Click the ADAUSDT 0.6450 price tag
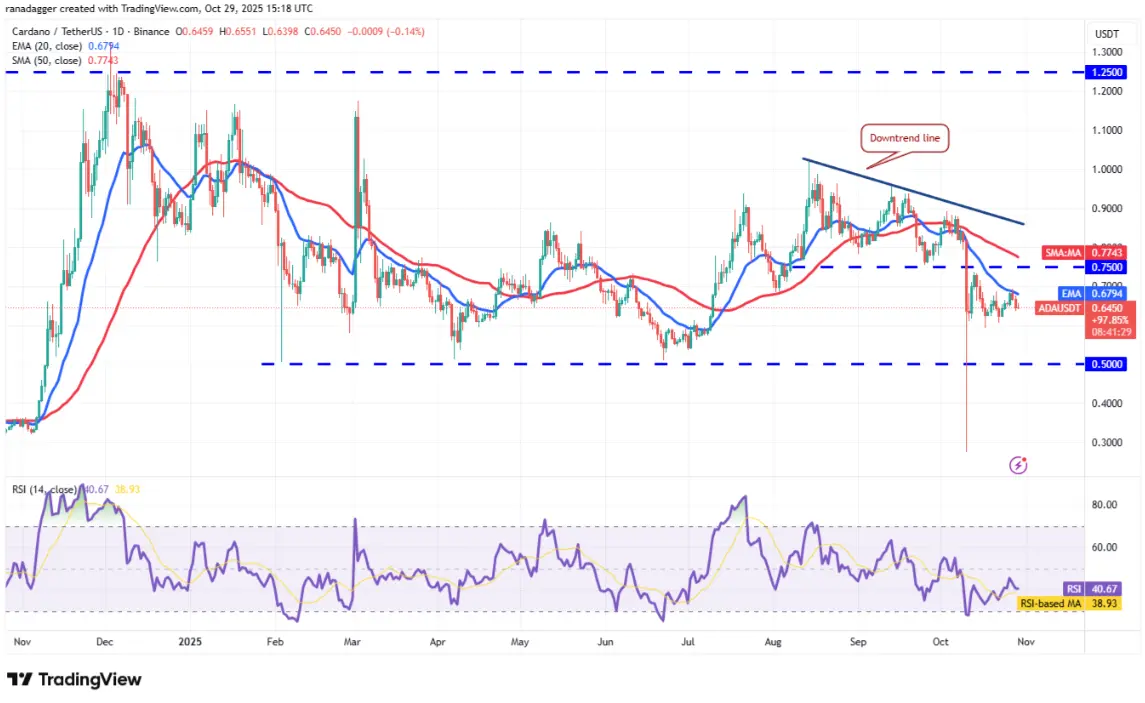1145x703 pixels. tap(1082, 308)
